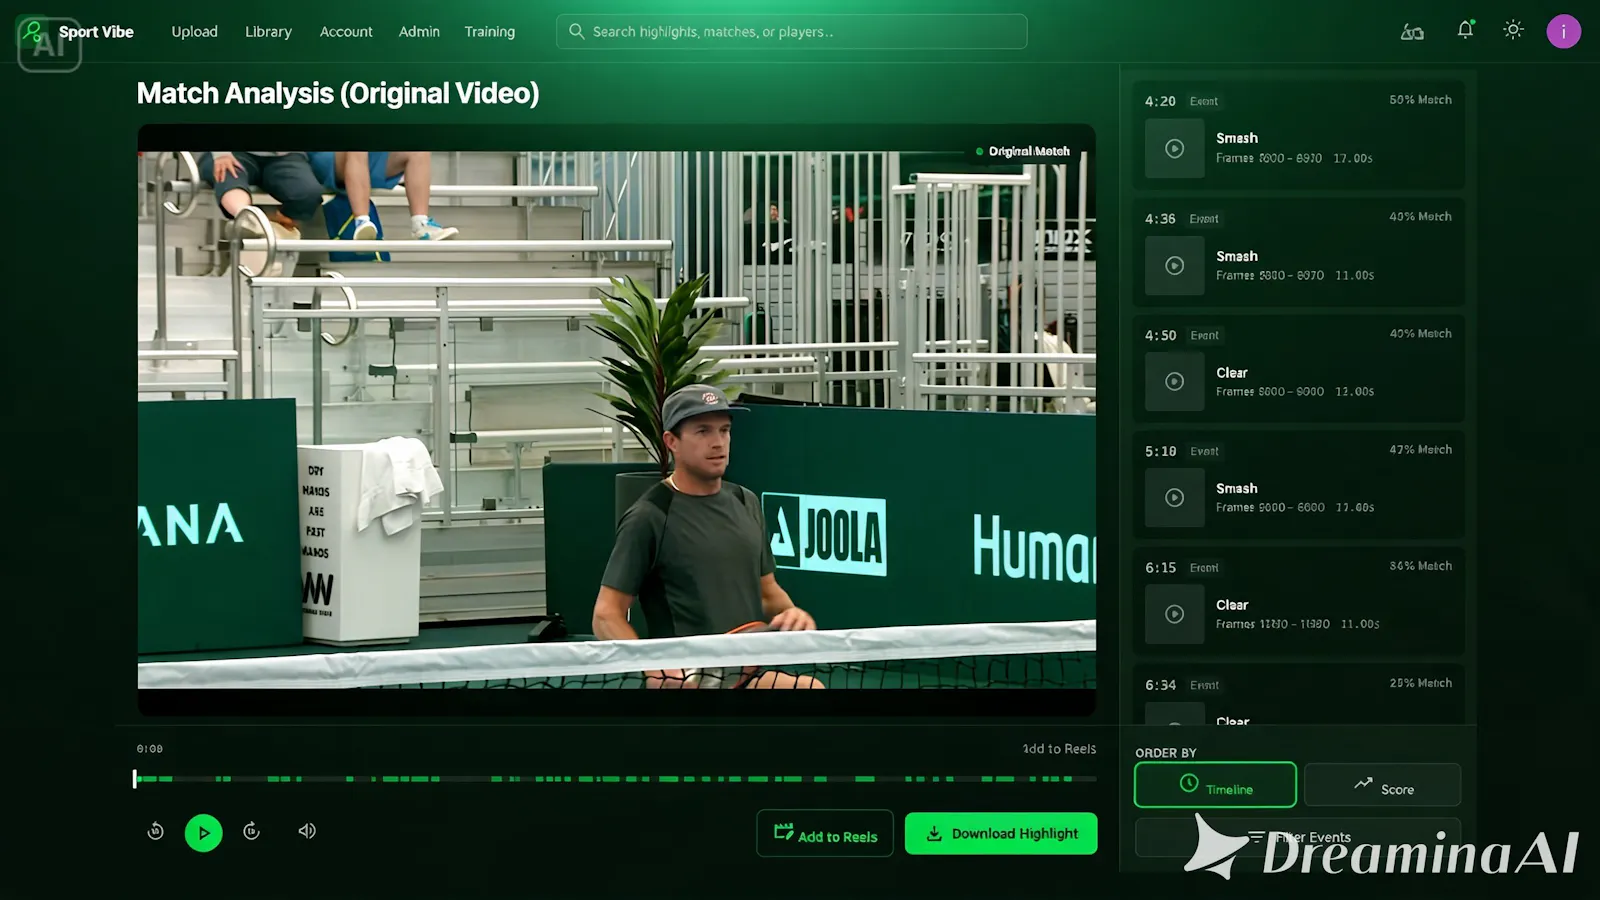The image size is (1600, 900).
Task: Toggle light/dark theme sun icon
Action: 1513,30
